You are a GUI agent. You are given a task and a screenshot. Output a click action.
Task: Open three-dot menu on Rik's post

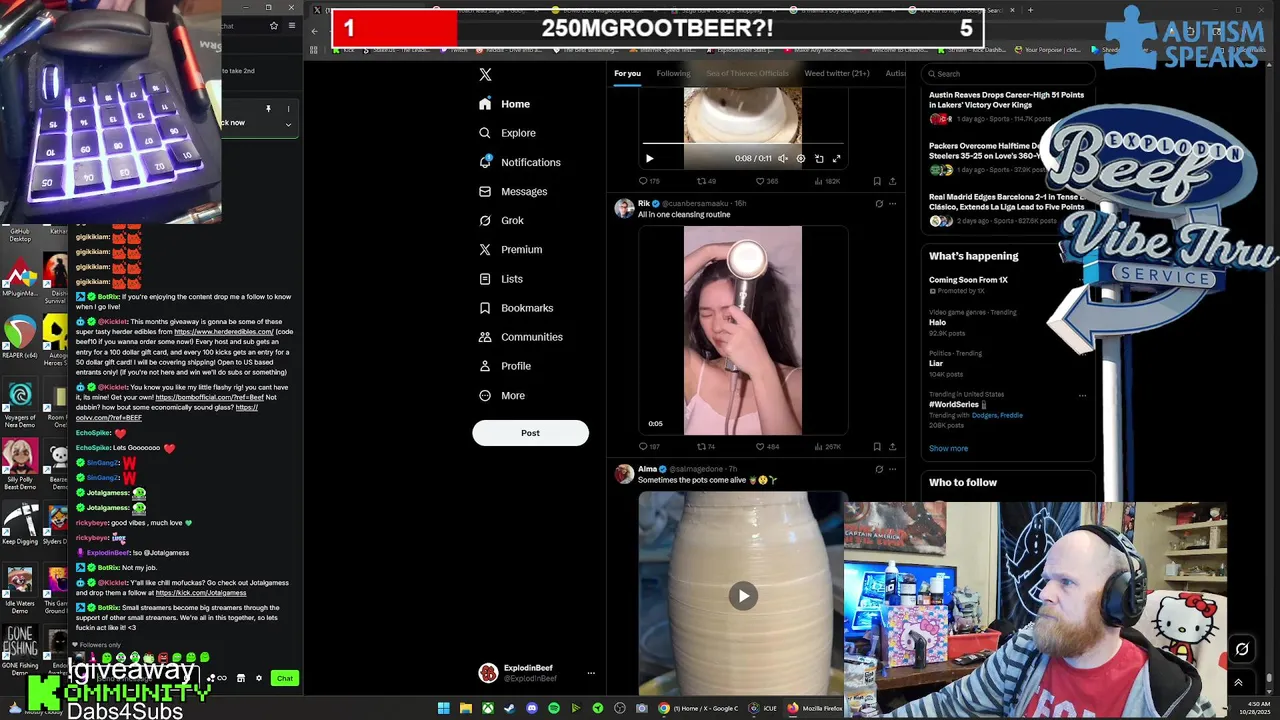tap(893, 203)
